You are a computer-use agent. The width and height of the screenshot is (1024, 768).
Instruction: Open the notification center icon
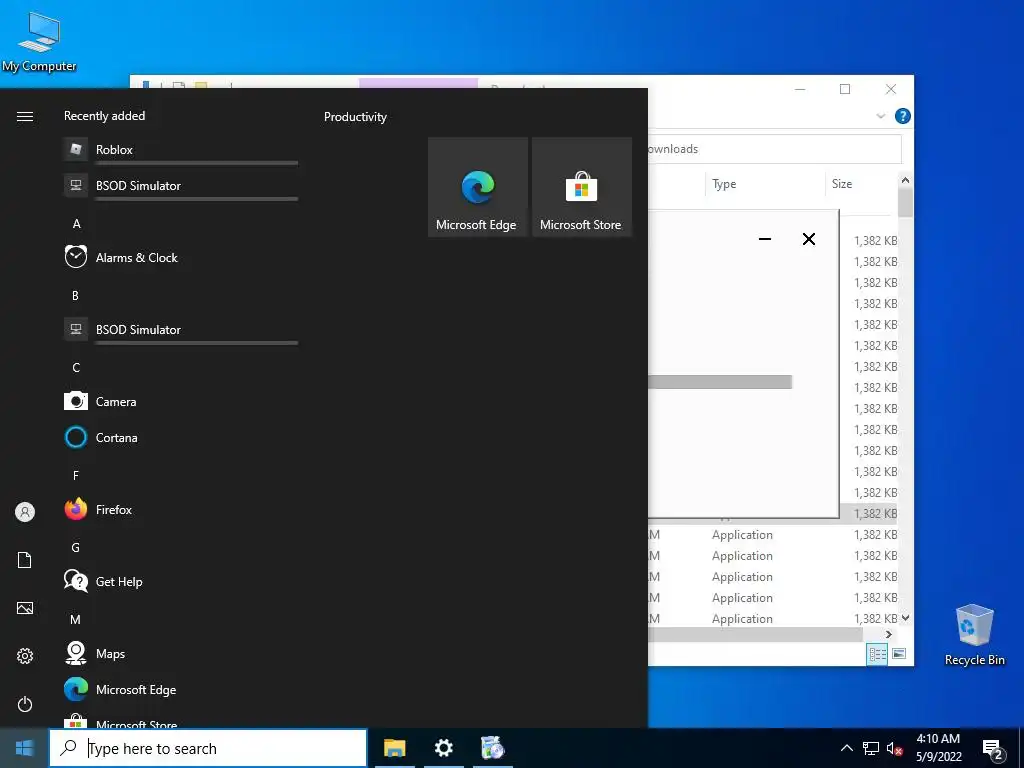point(993,749)
